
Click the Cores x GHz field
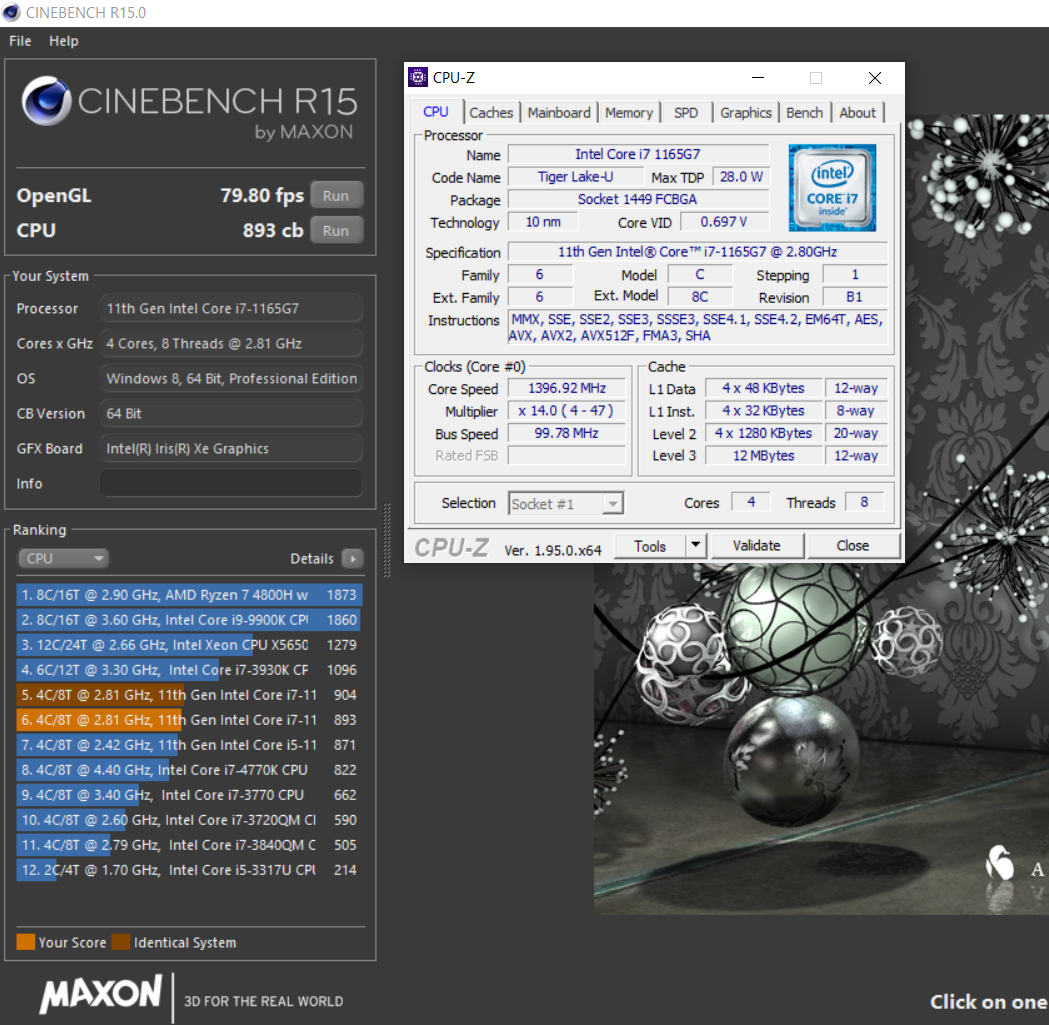pyautogui.click(x=231, y=343)
